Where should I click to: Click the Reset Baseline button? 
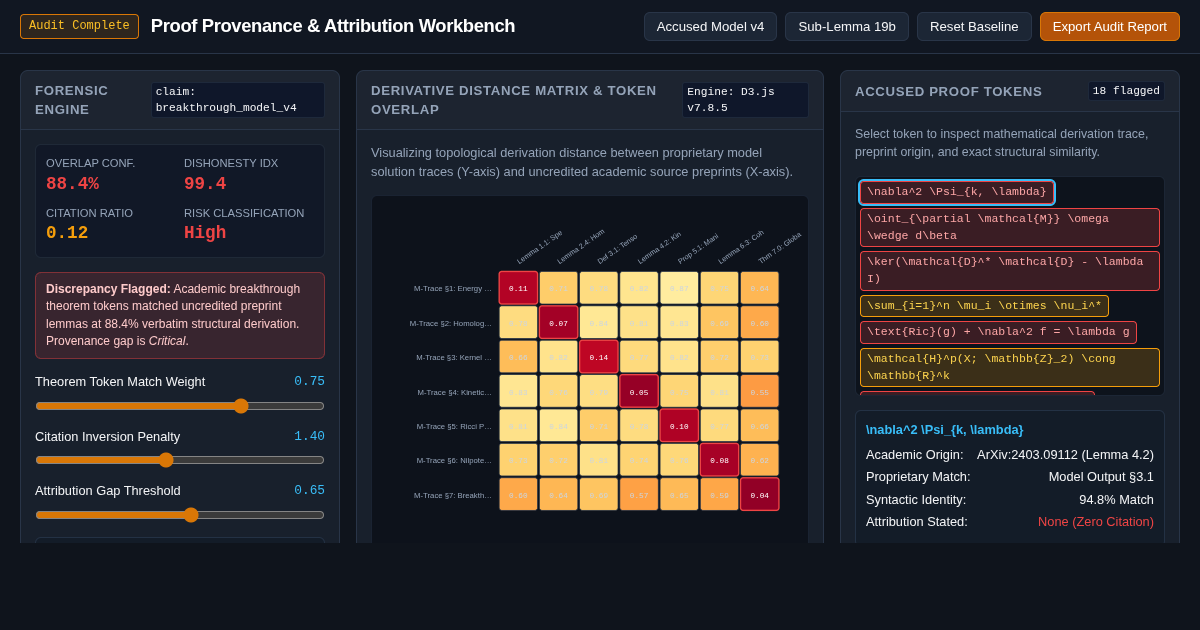pos(974,26)
